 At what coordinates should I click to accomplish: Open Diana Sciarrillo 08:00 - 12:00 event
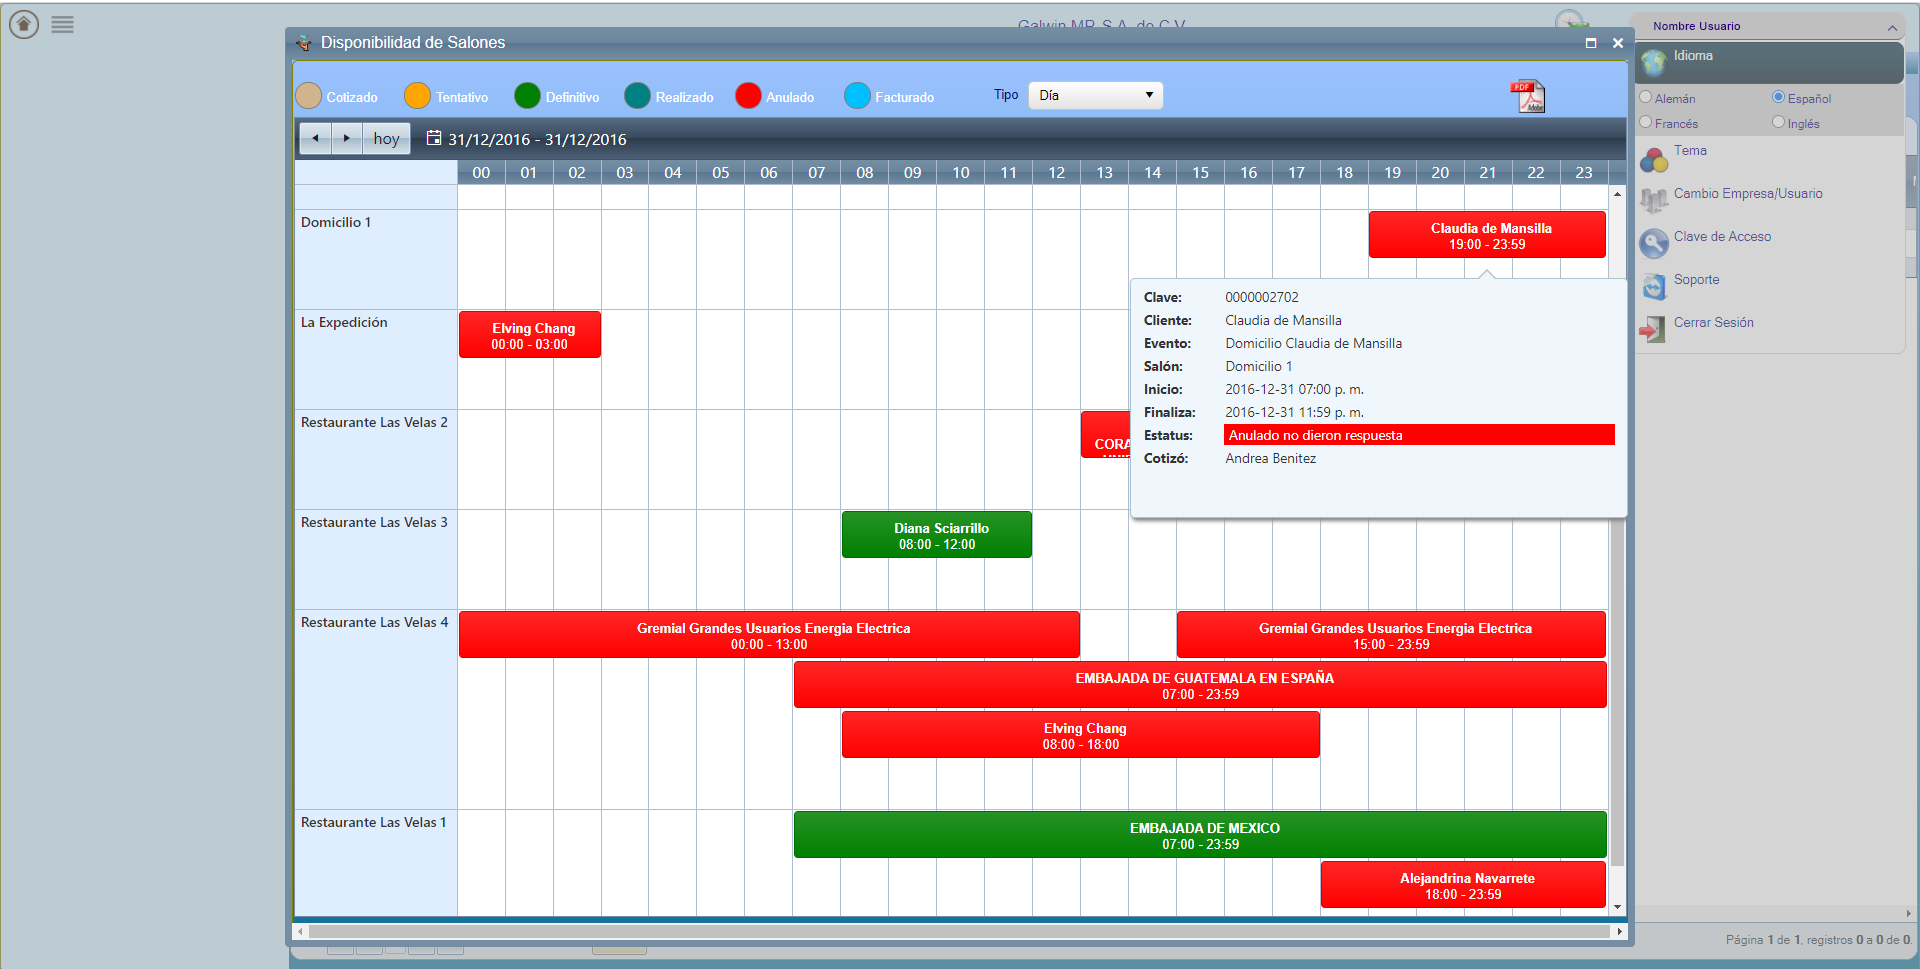[937, 535]
